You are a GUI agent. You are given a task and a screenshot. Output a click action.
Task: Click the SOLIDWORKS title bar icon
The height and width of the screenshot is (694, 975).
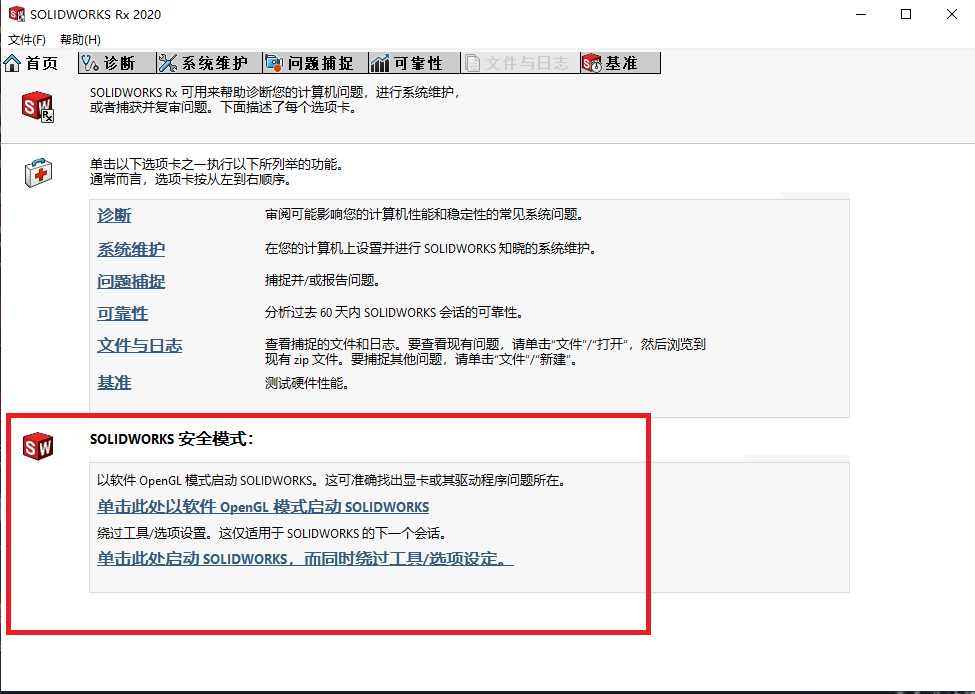click(17, 14)
